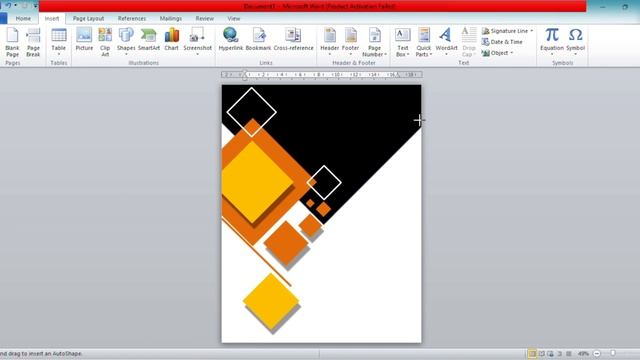Insert a Picture from file
Screen dimensions: 640x360
point(84,40)
